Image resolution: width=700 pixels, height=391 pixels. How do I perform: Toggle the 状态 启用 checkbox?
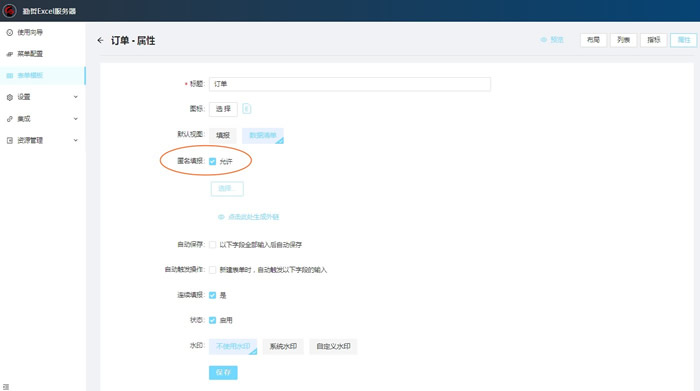coord(212,320)
